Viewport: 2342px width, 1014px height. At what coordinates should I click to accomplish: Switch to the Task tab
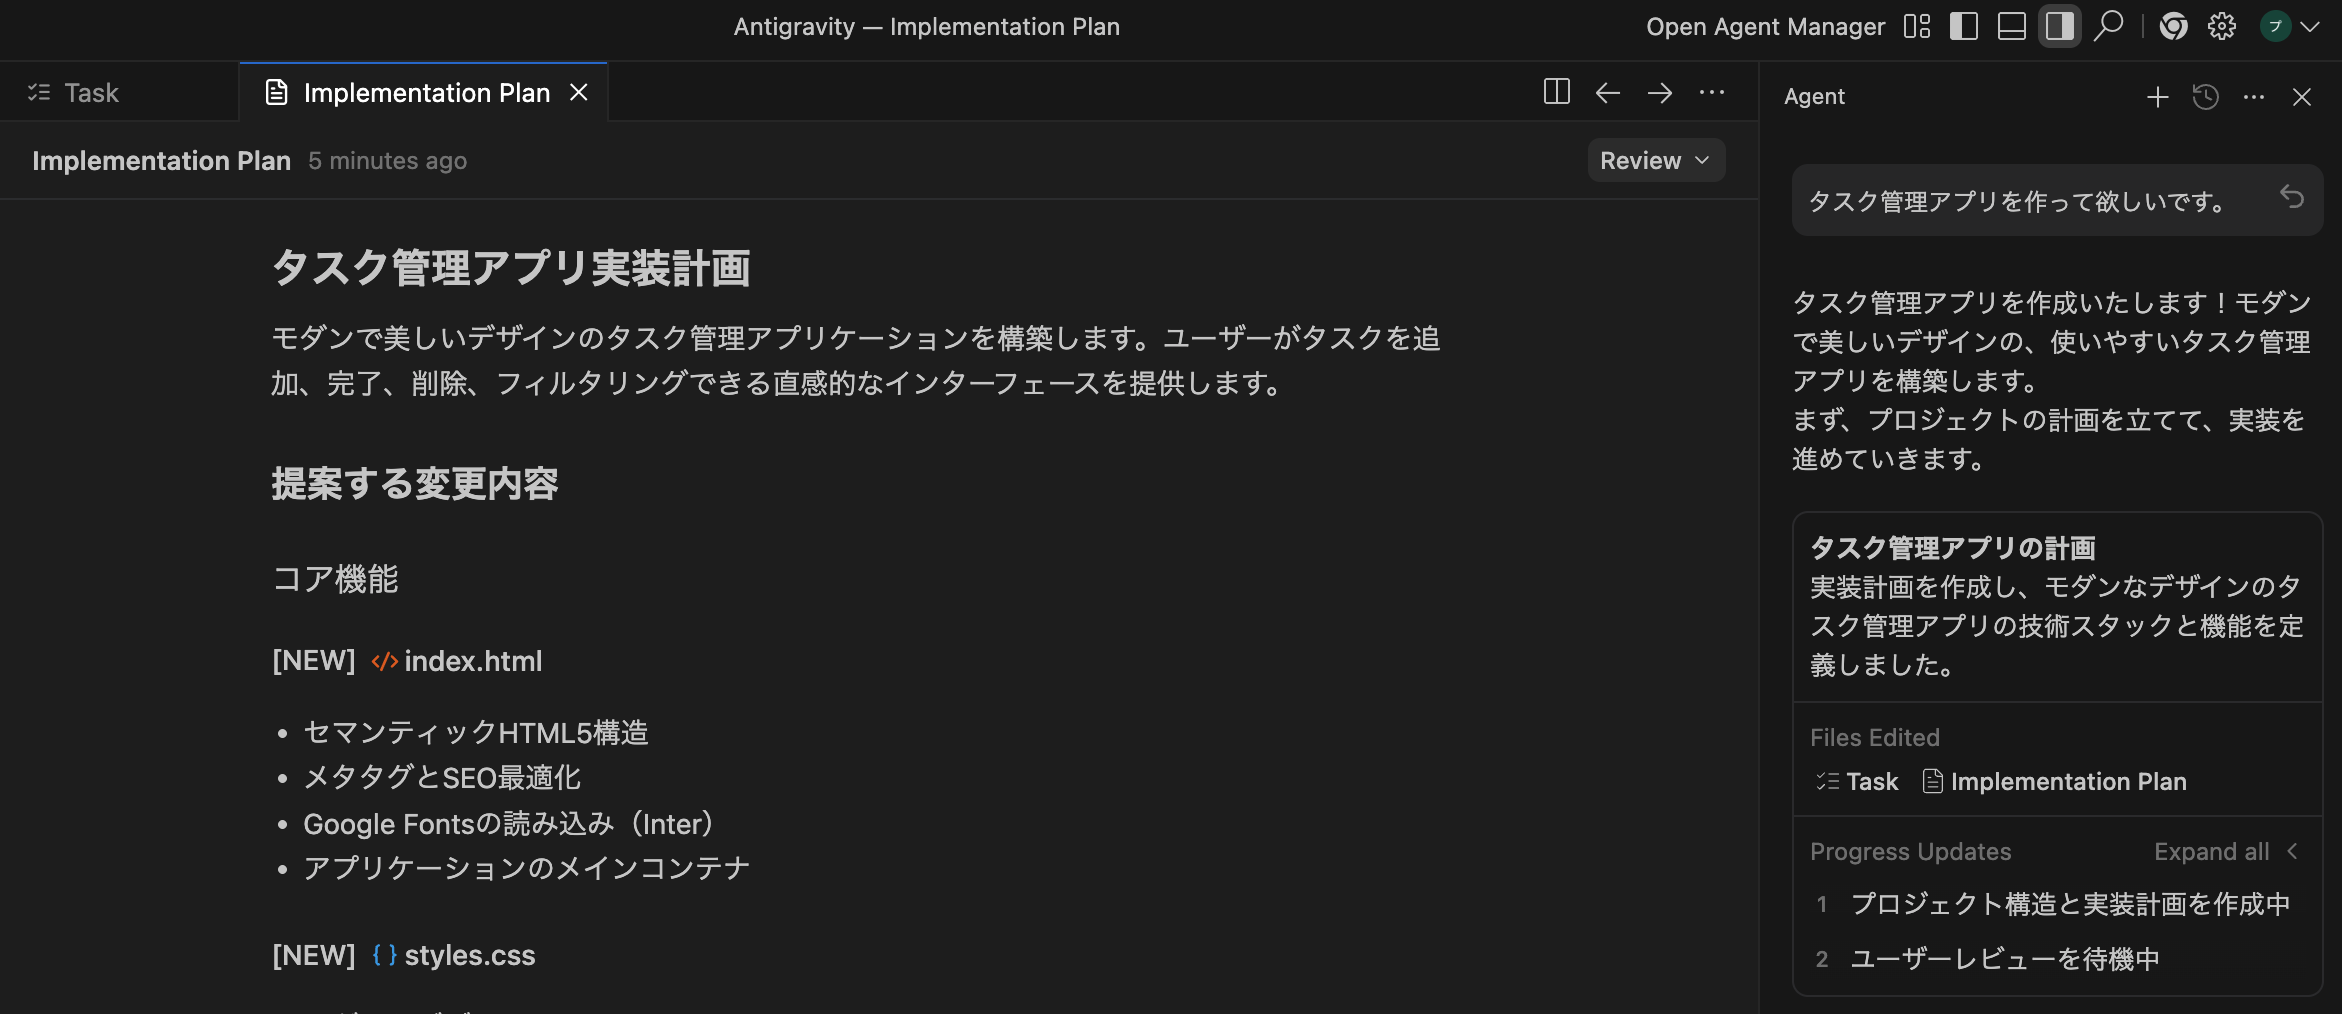click(x=90, y=92)
